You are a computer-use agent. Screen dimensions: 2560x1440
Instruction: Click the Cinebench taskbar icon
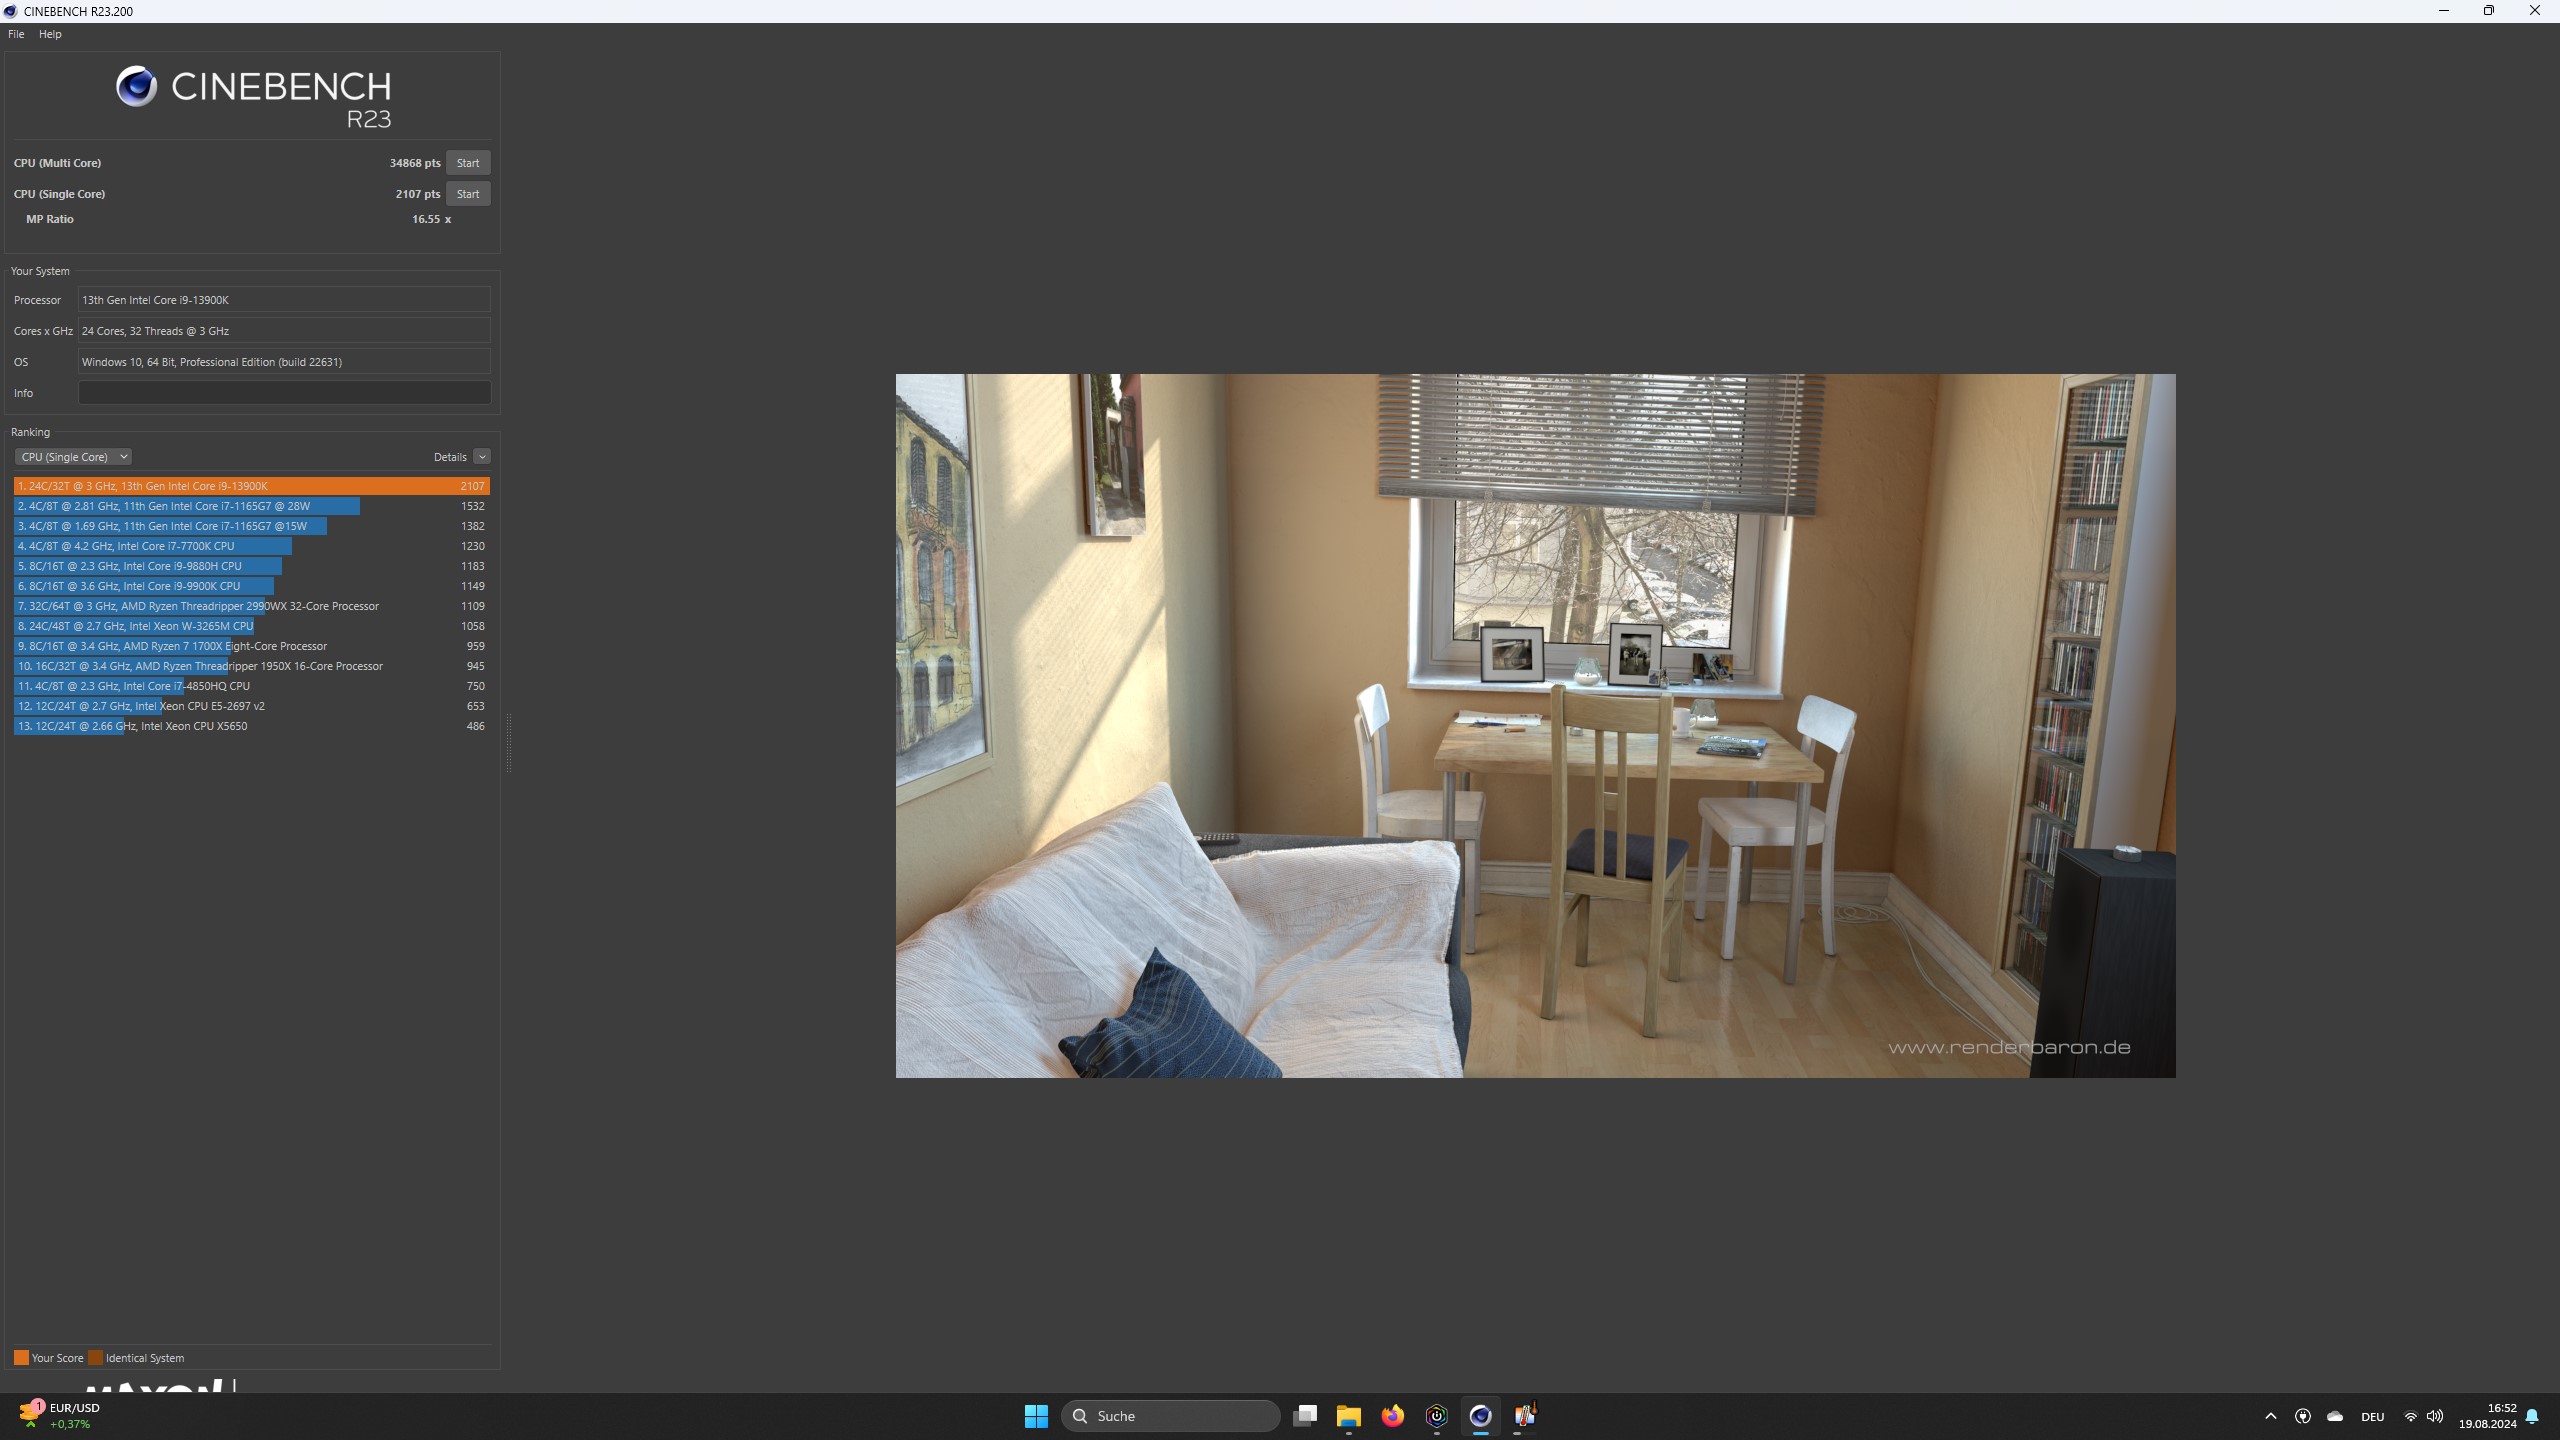(1480, 1416)
